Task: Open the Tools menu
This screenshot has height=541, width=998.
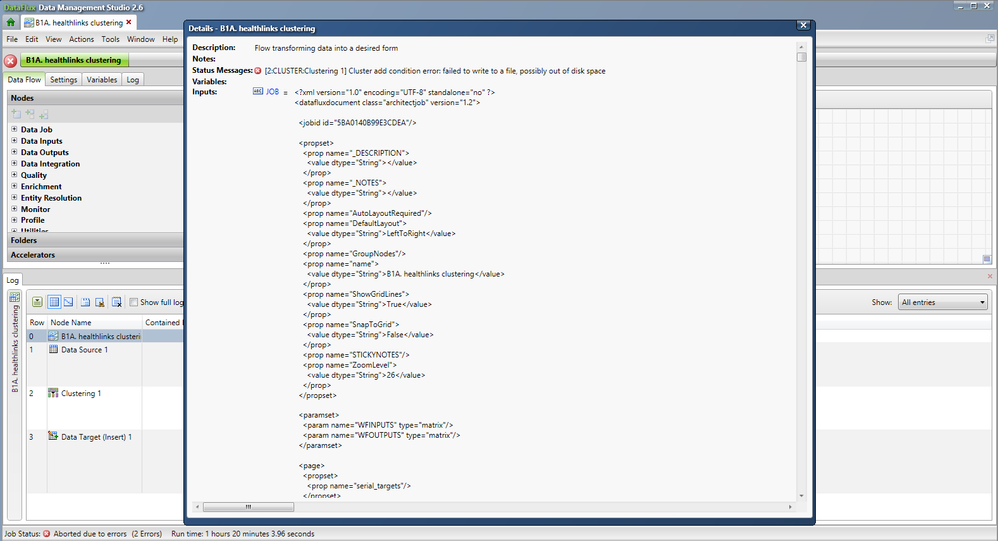Action: 110,39
